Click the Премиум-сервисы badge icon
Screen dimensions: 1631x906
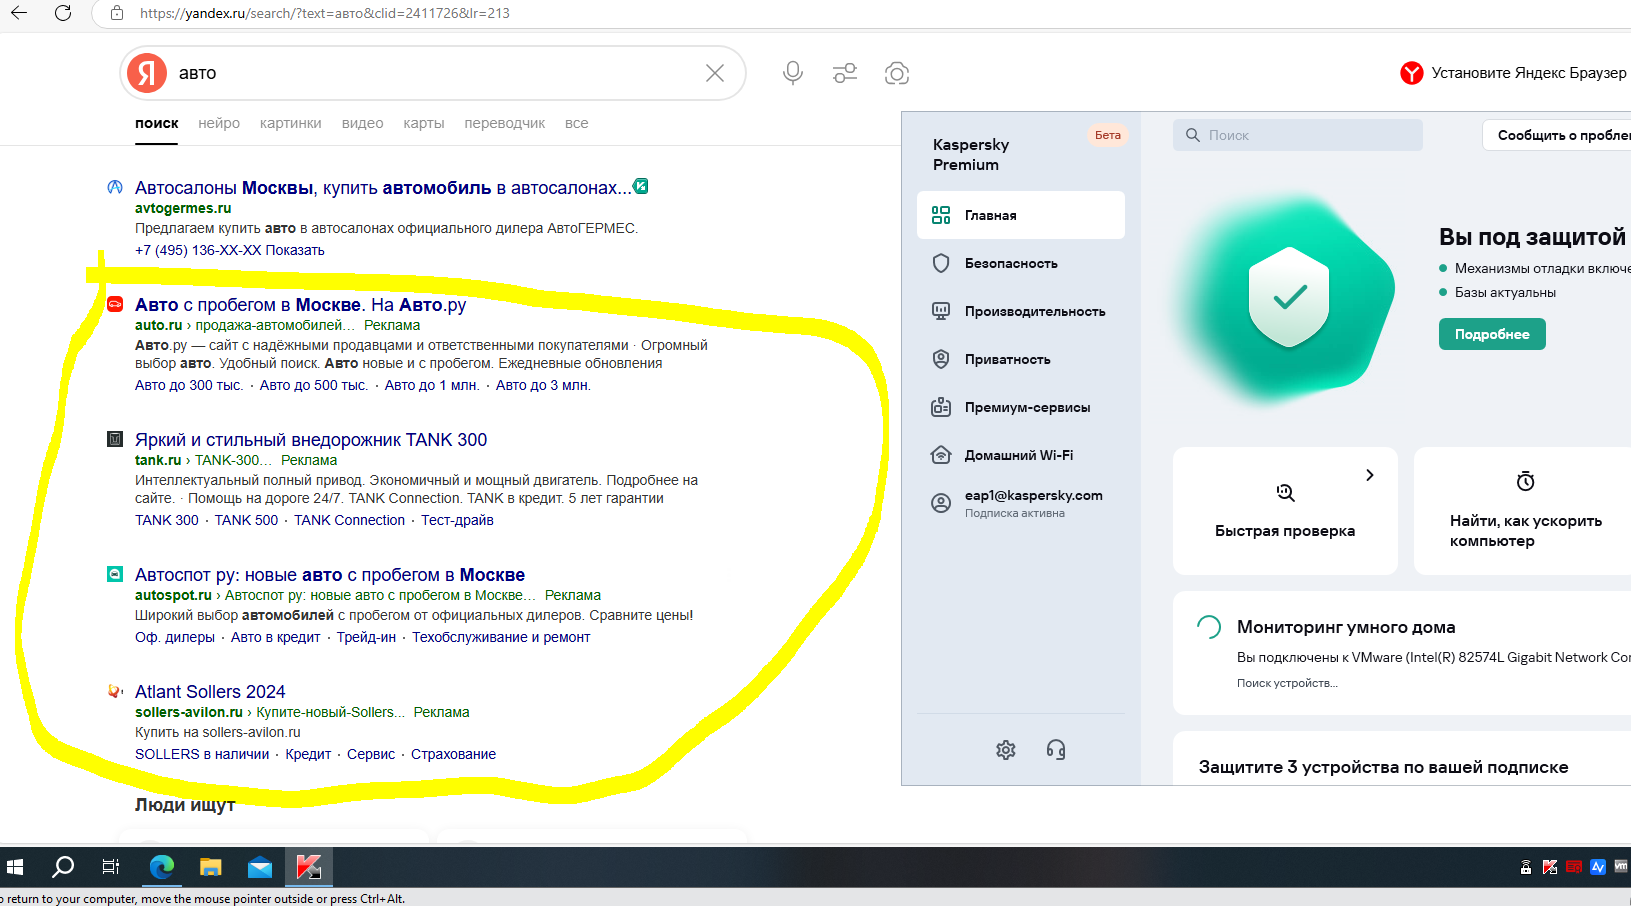pos(941,407)
